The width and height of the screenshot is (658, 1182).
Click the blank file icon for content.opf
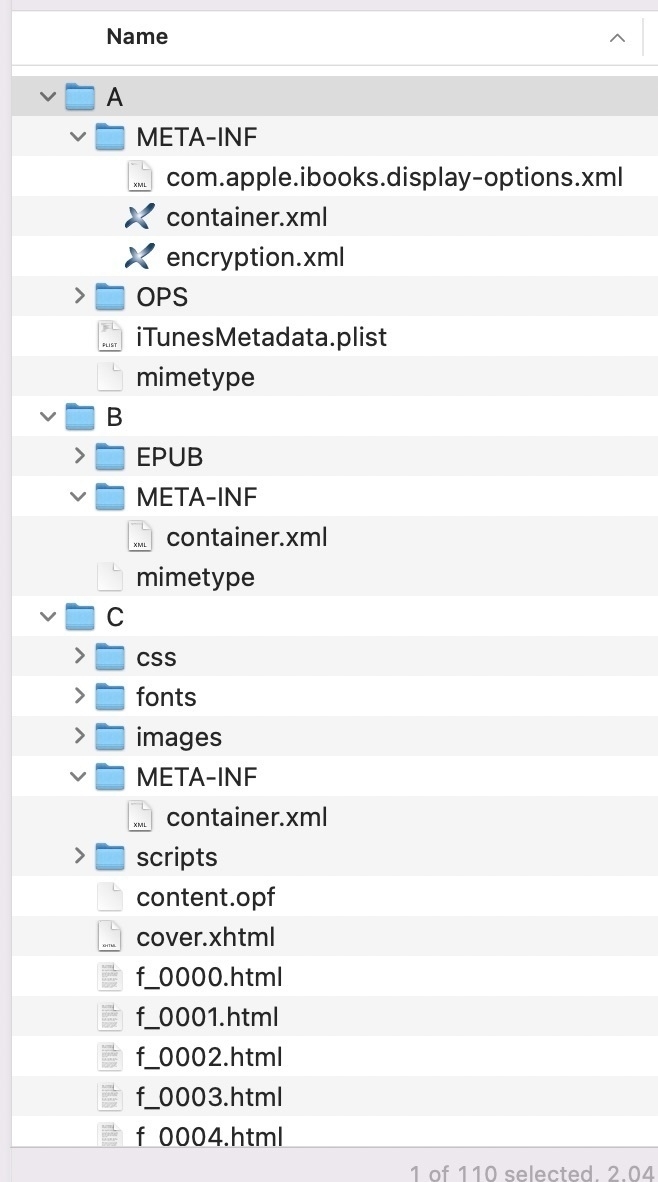110,896
